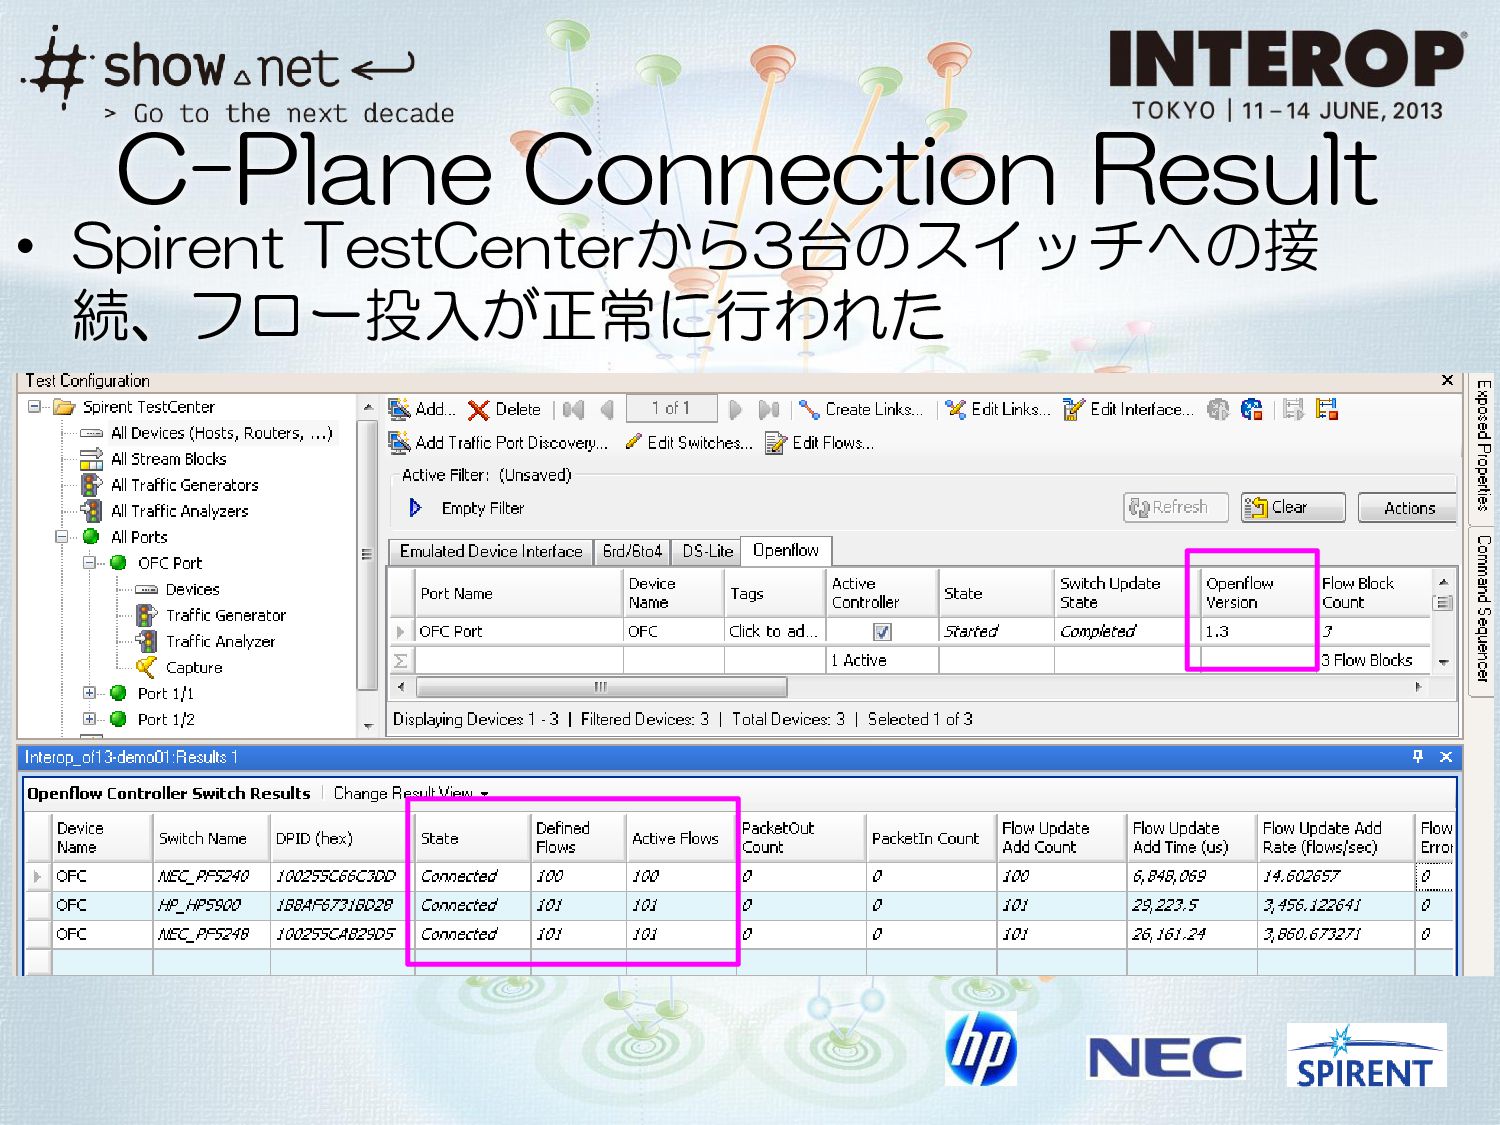This screenshot has width=1500, height=1125.
Task: Select All Traffic Generators tree icon
Action: [x=91, y=485]
